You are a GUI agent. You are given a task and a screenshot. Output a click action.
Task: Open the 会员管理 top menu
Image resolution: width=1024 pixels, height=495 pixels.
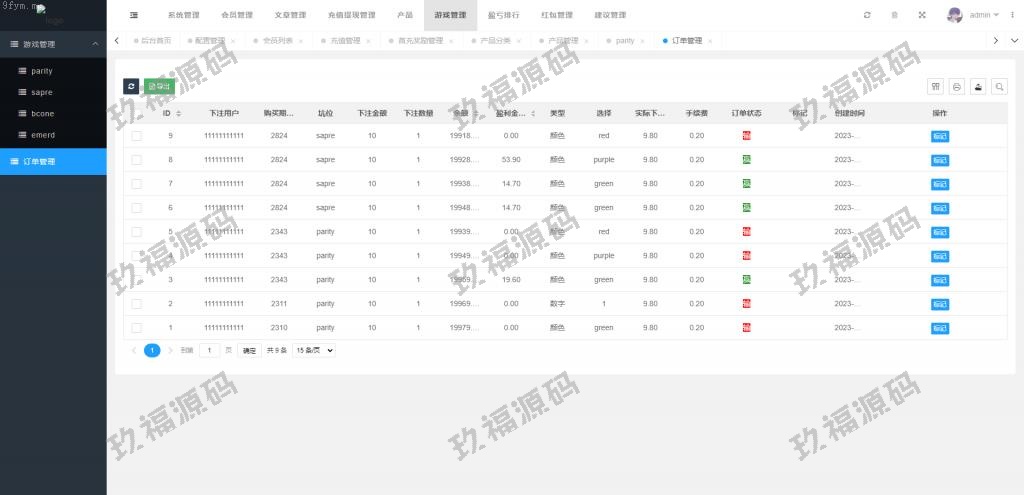[237, 15]
